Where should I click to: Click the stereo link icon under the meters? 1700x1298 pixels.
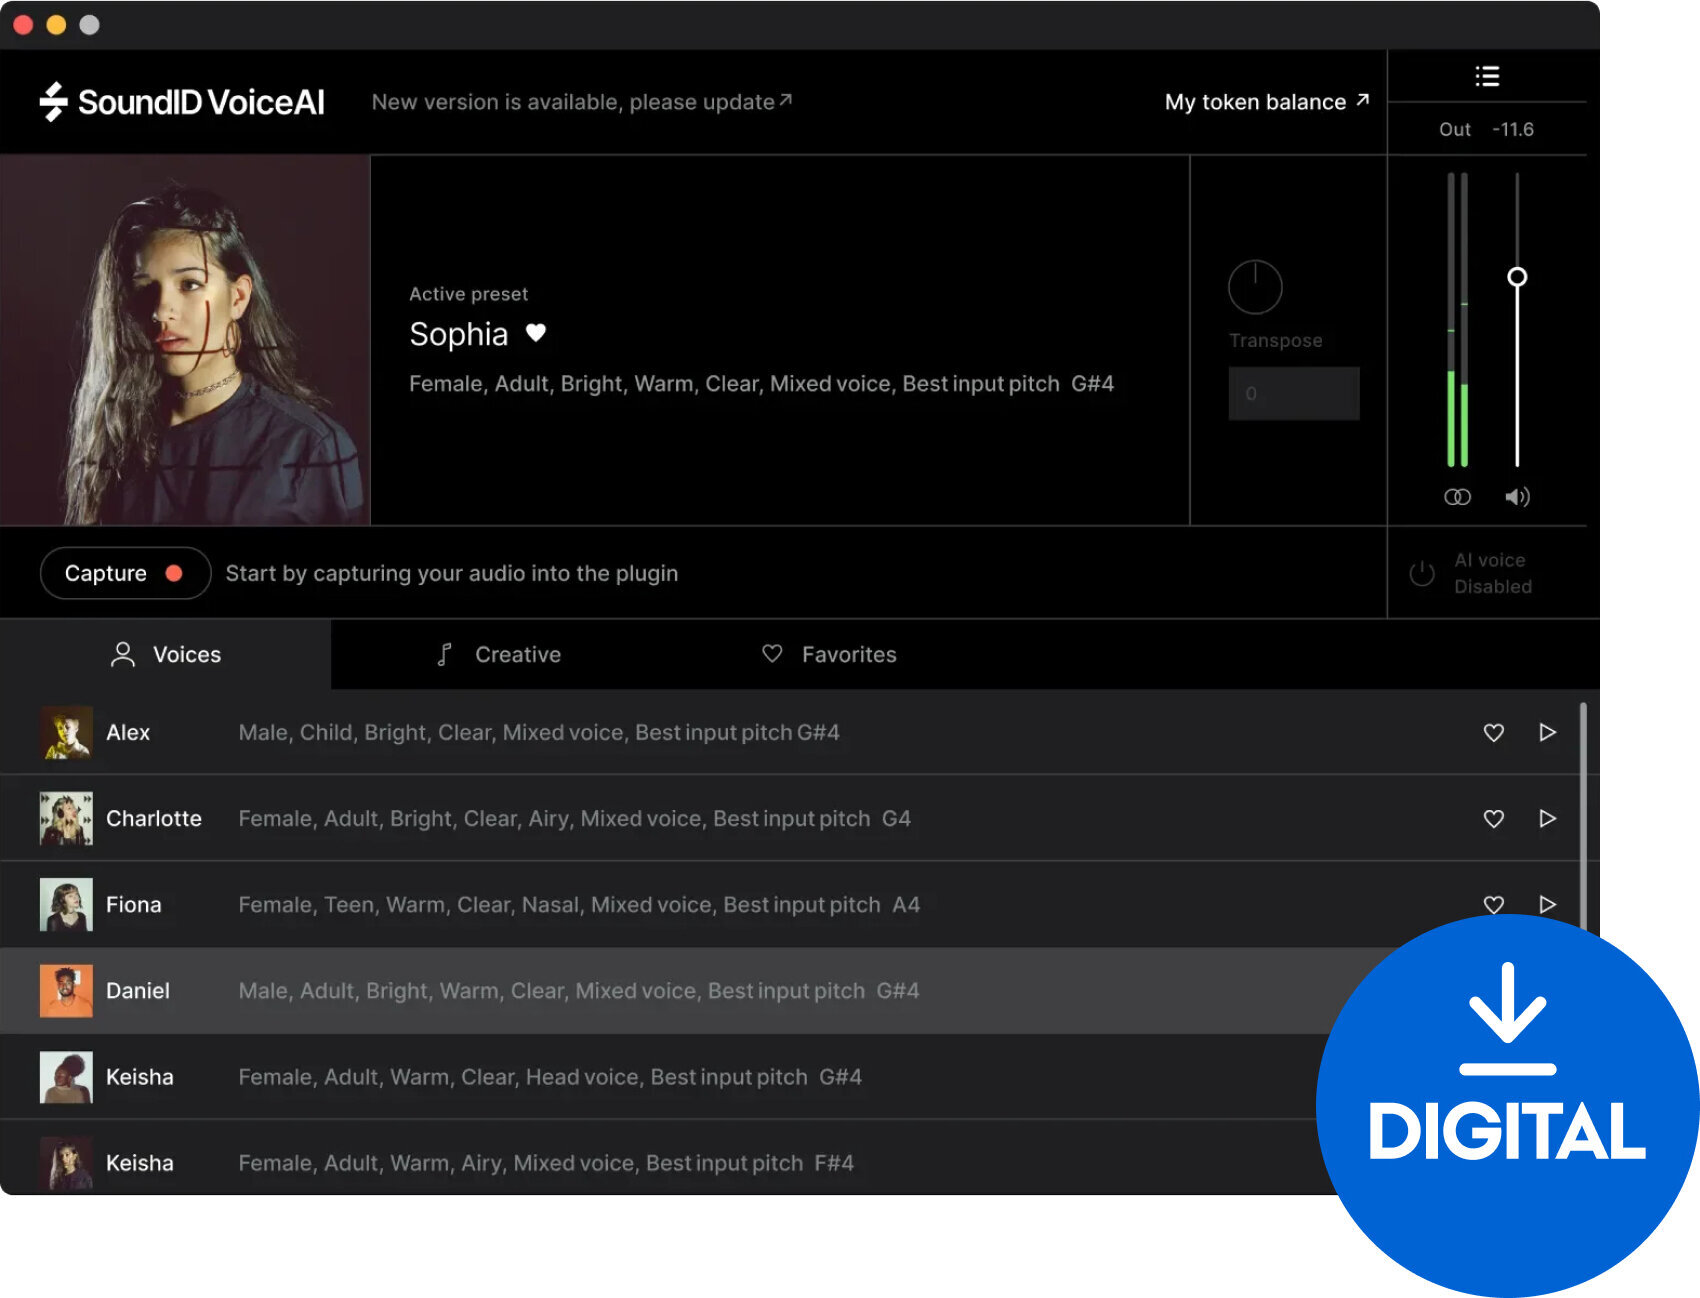point(1457,496)
